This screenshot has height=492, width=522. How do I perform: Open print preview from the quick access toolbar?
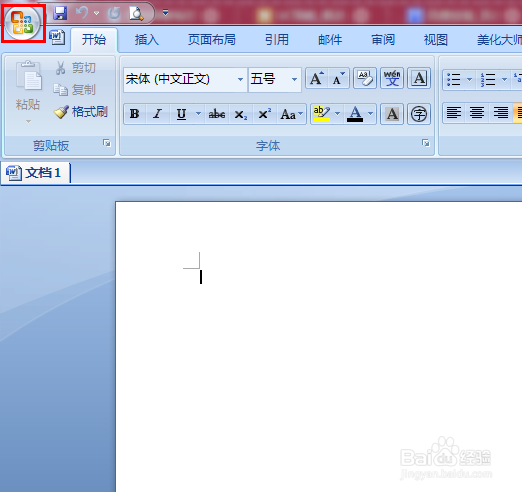137,13
